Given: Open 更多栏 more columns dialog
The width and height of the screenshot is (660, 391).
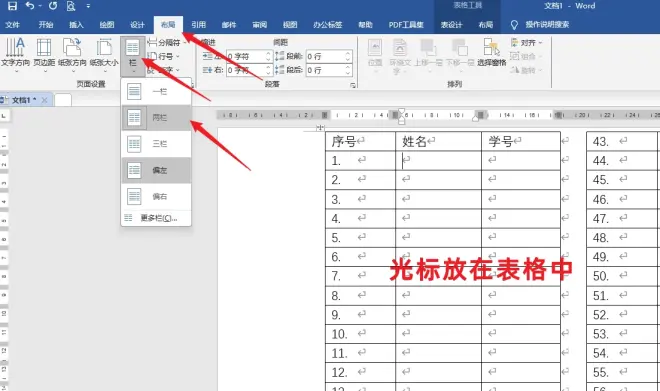Looking at the screenshot, I should (x=156, y=218).
